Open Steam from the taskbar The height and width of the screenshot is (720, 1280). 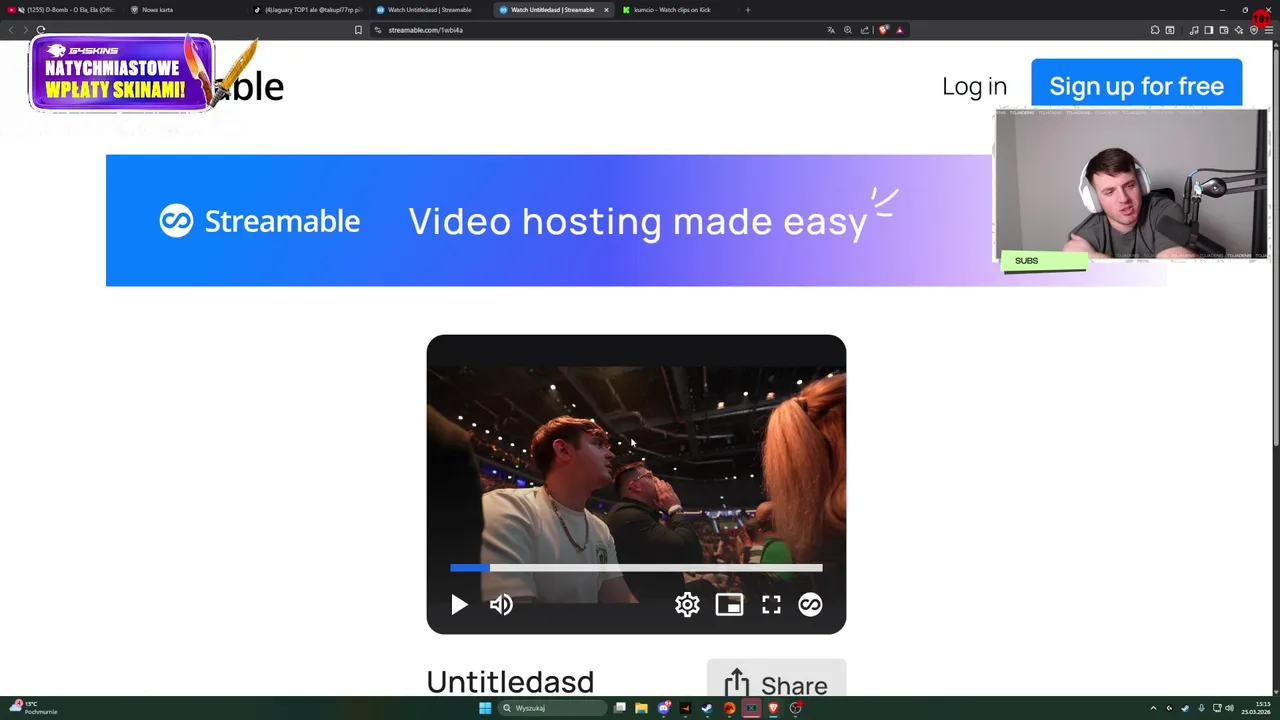(x=707, y=708)
